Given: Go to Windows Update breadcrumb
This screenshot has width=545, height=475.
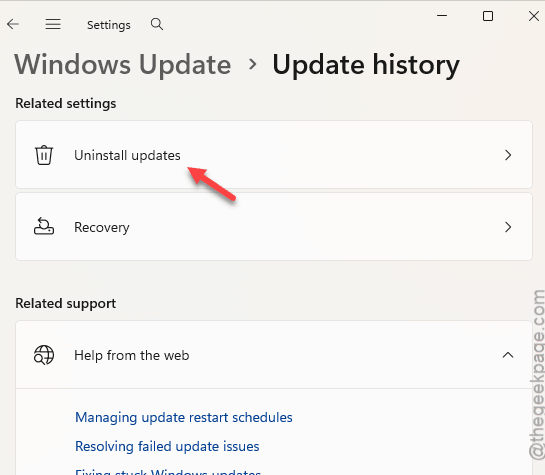Looking at the screenshot, I should click(x=123, y=64).
